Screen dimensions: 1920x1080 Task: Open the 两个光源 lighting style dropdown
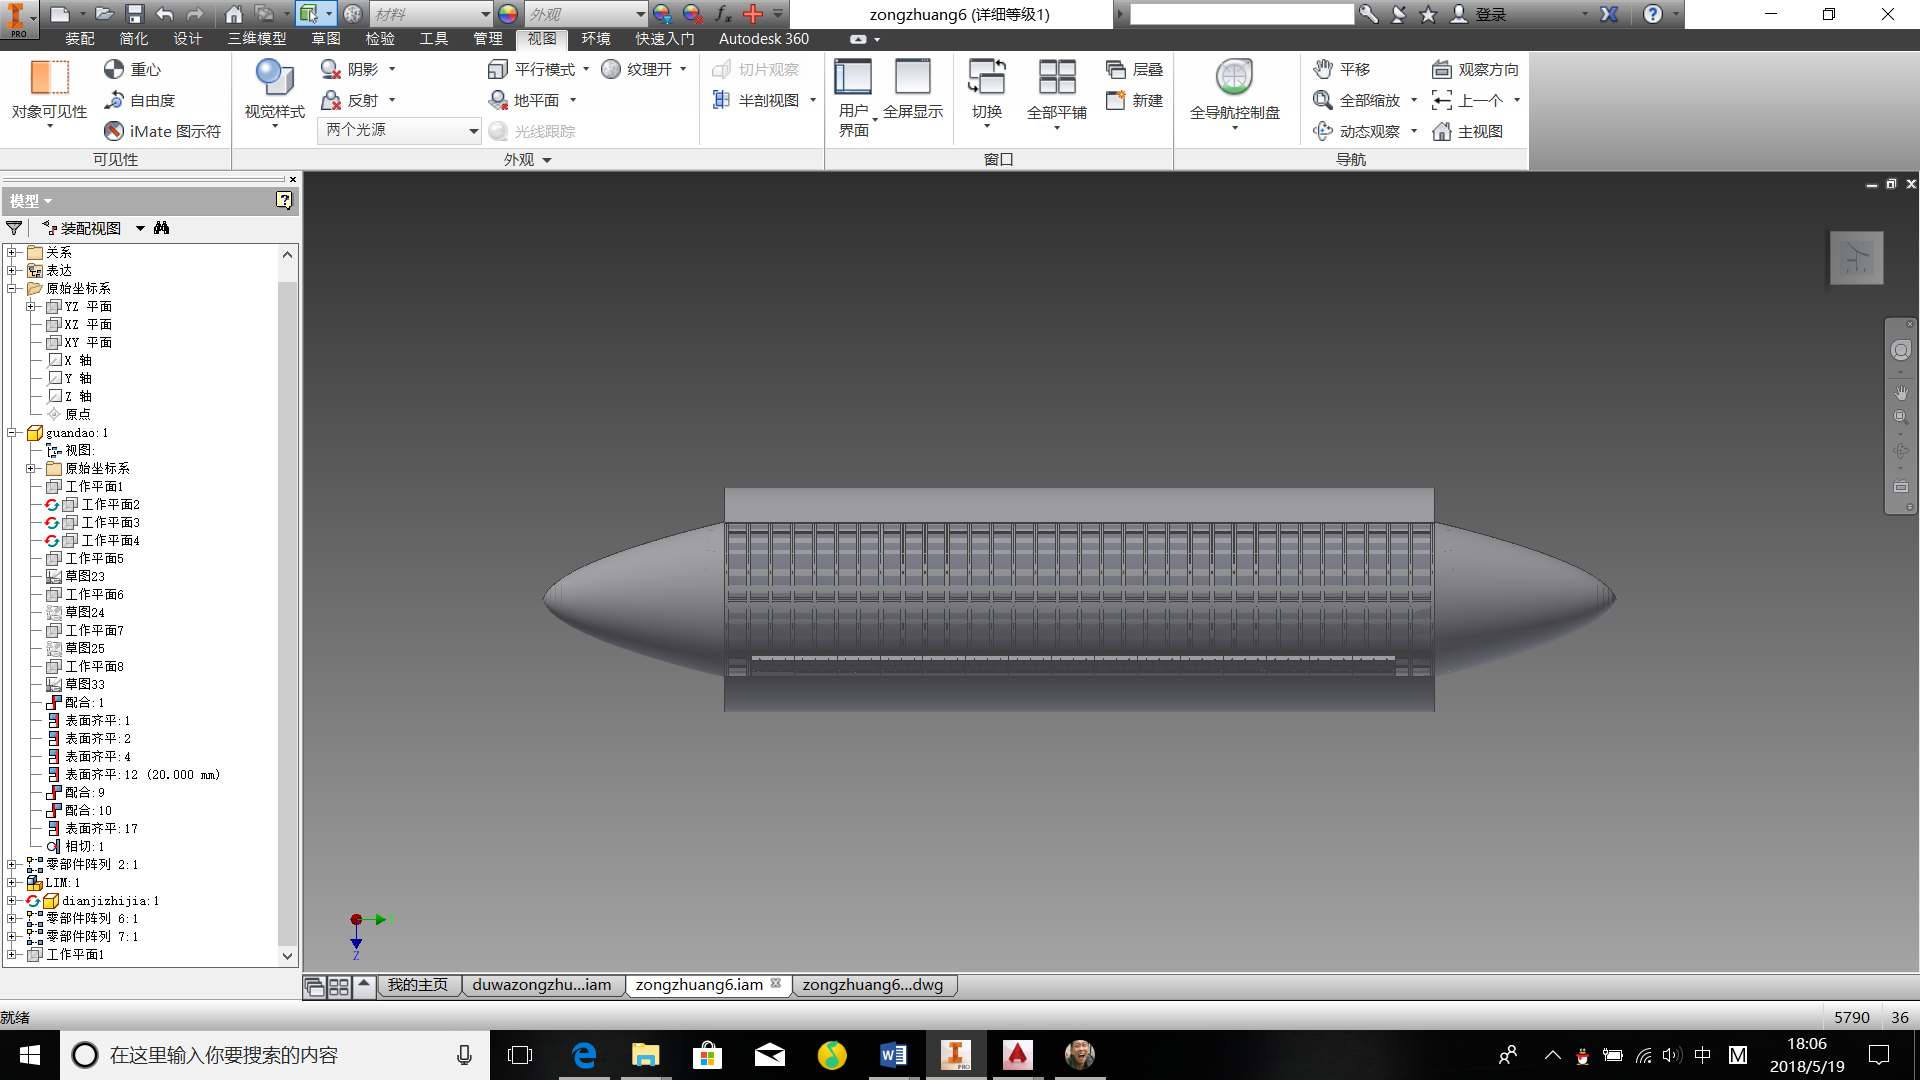(x=473, y=131)
